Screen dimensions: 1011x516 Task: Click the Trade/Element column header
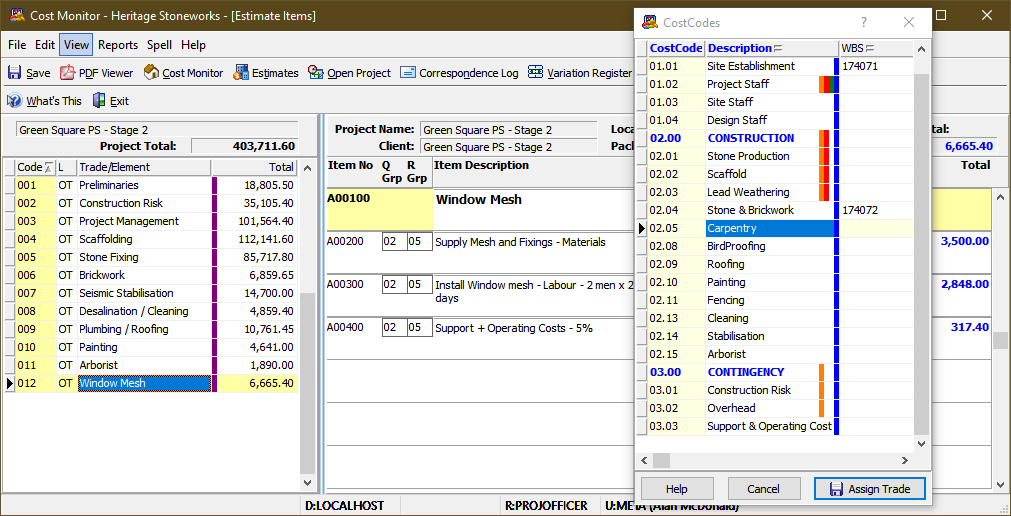coord(144,167)
